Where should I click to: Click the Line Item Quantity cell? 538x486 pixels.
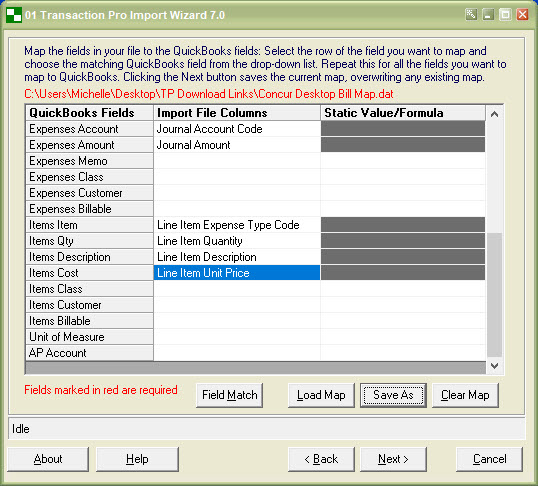[x=237, y=241]
